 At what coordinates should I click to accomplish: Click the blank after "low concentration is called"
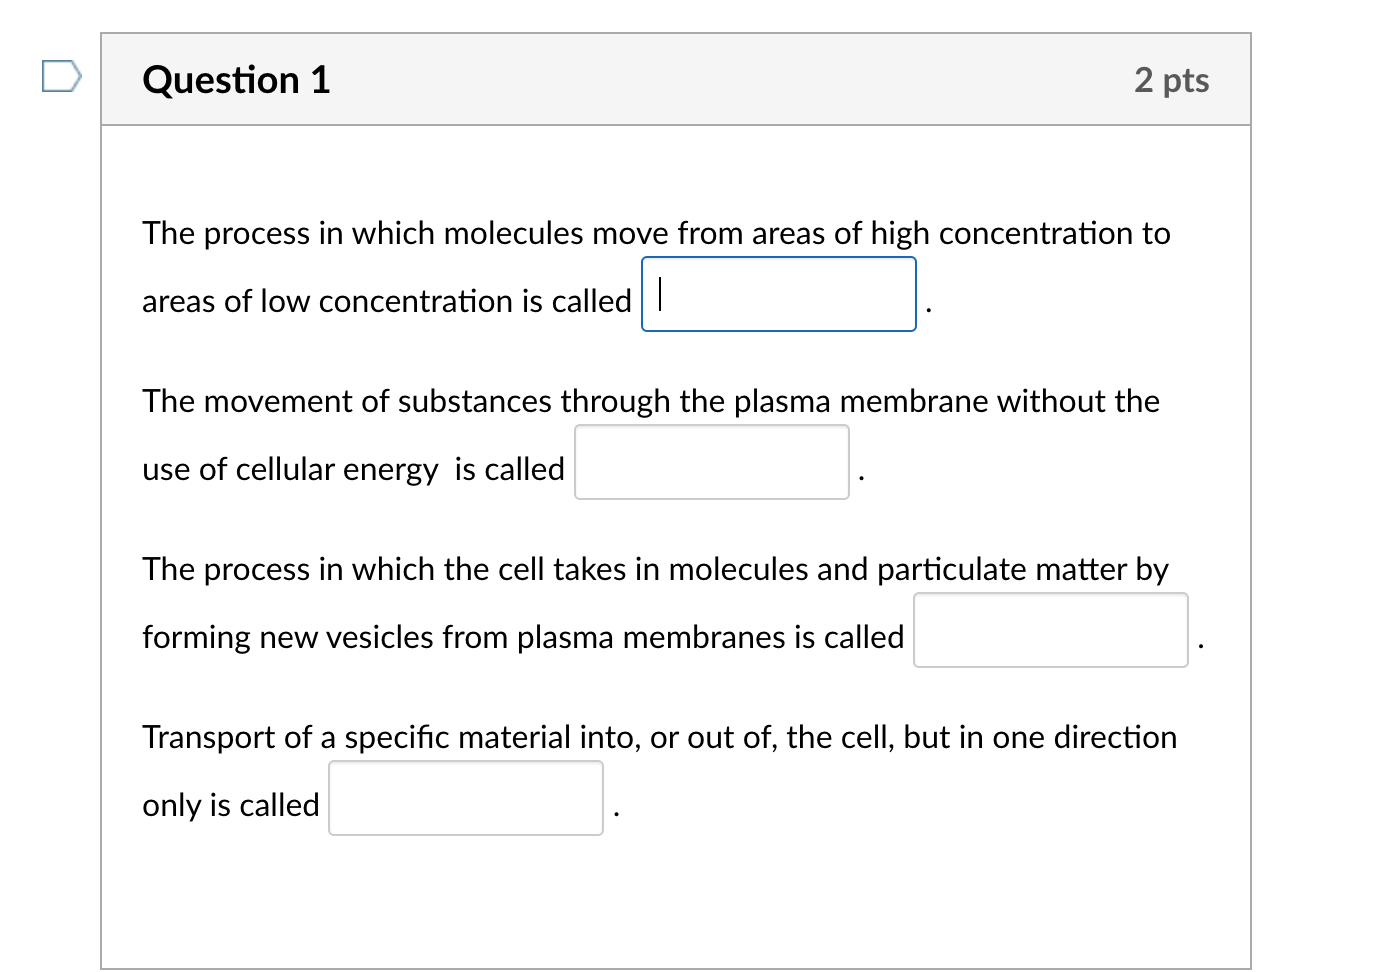778,294
